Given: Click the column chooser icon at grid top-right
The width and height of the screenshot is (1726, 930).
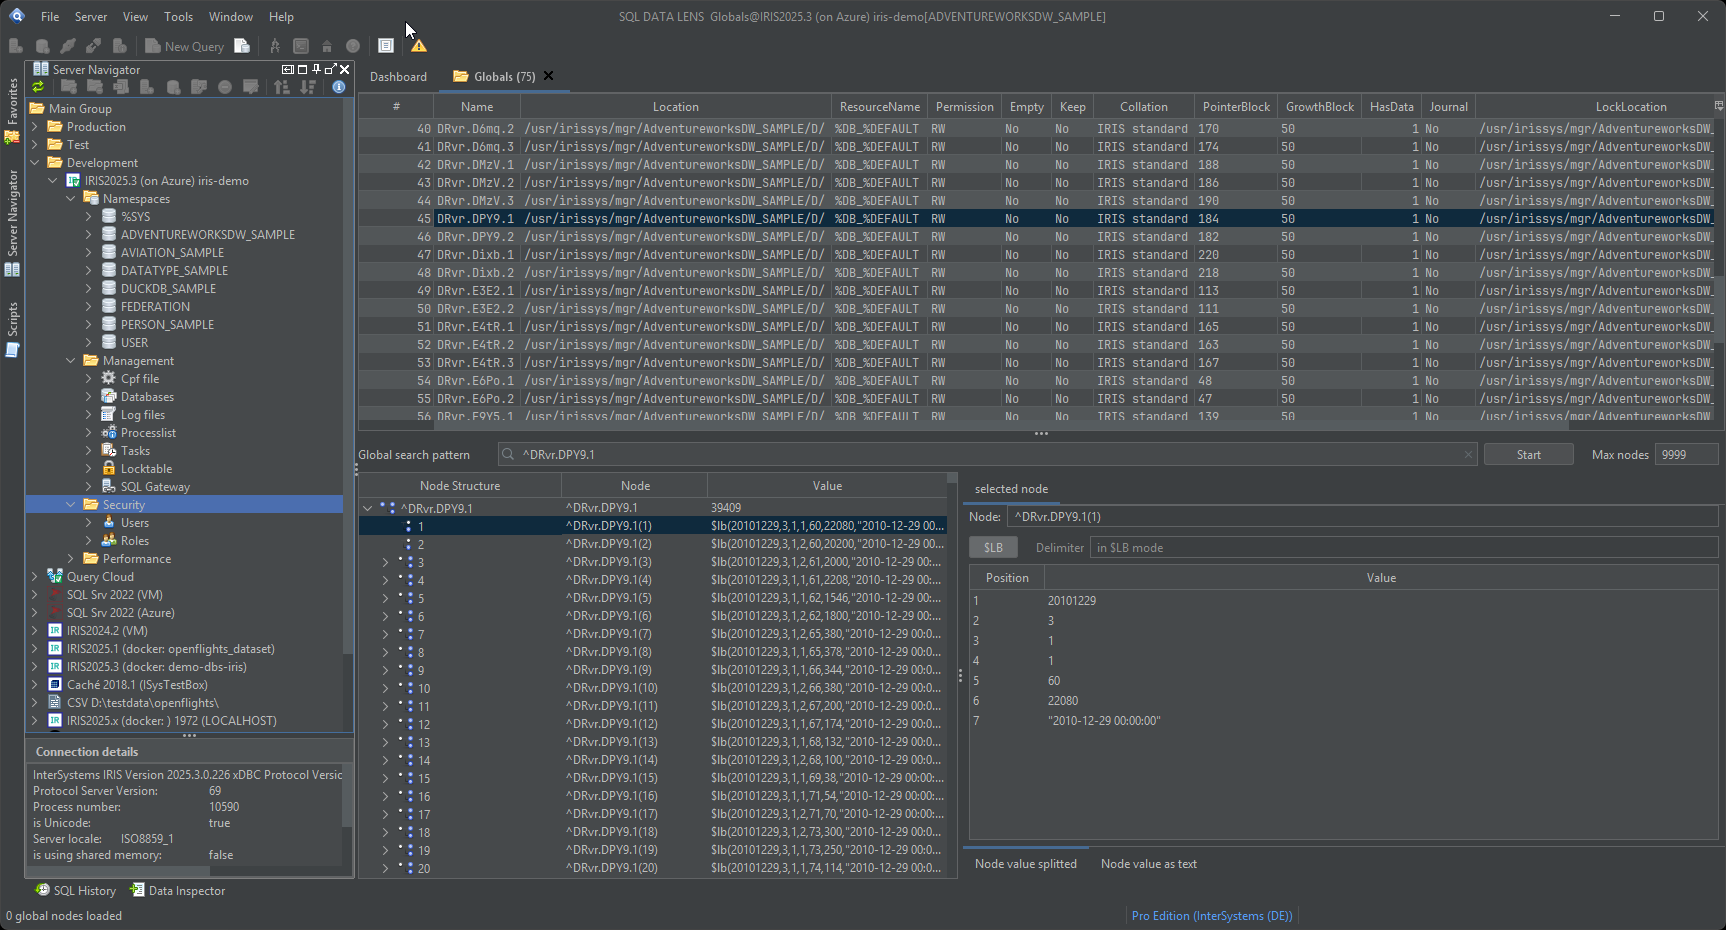Looking at the screenshot, I should 1719,106.
